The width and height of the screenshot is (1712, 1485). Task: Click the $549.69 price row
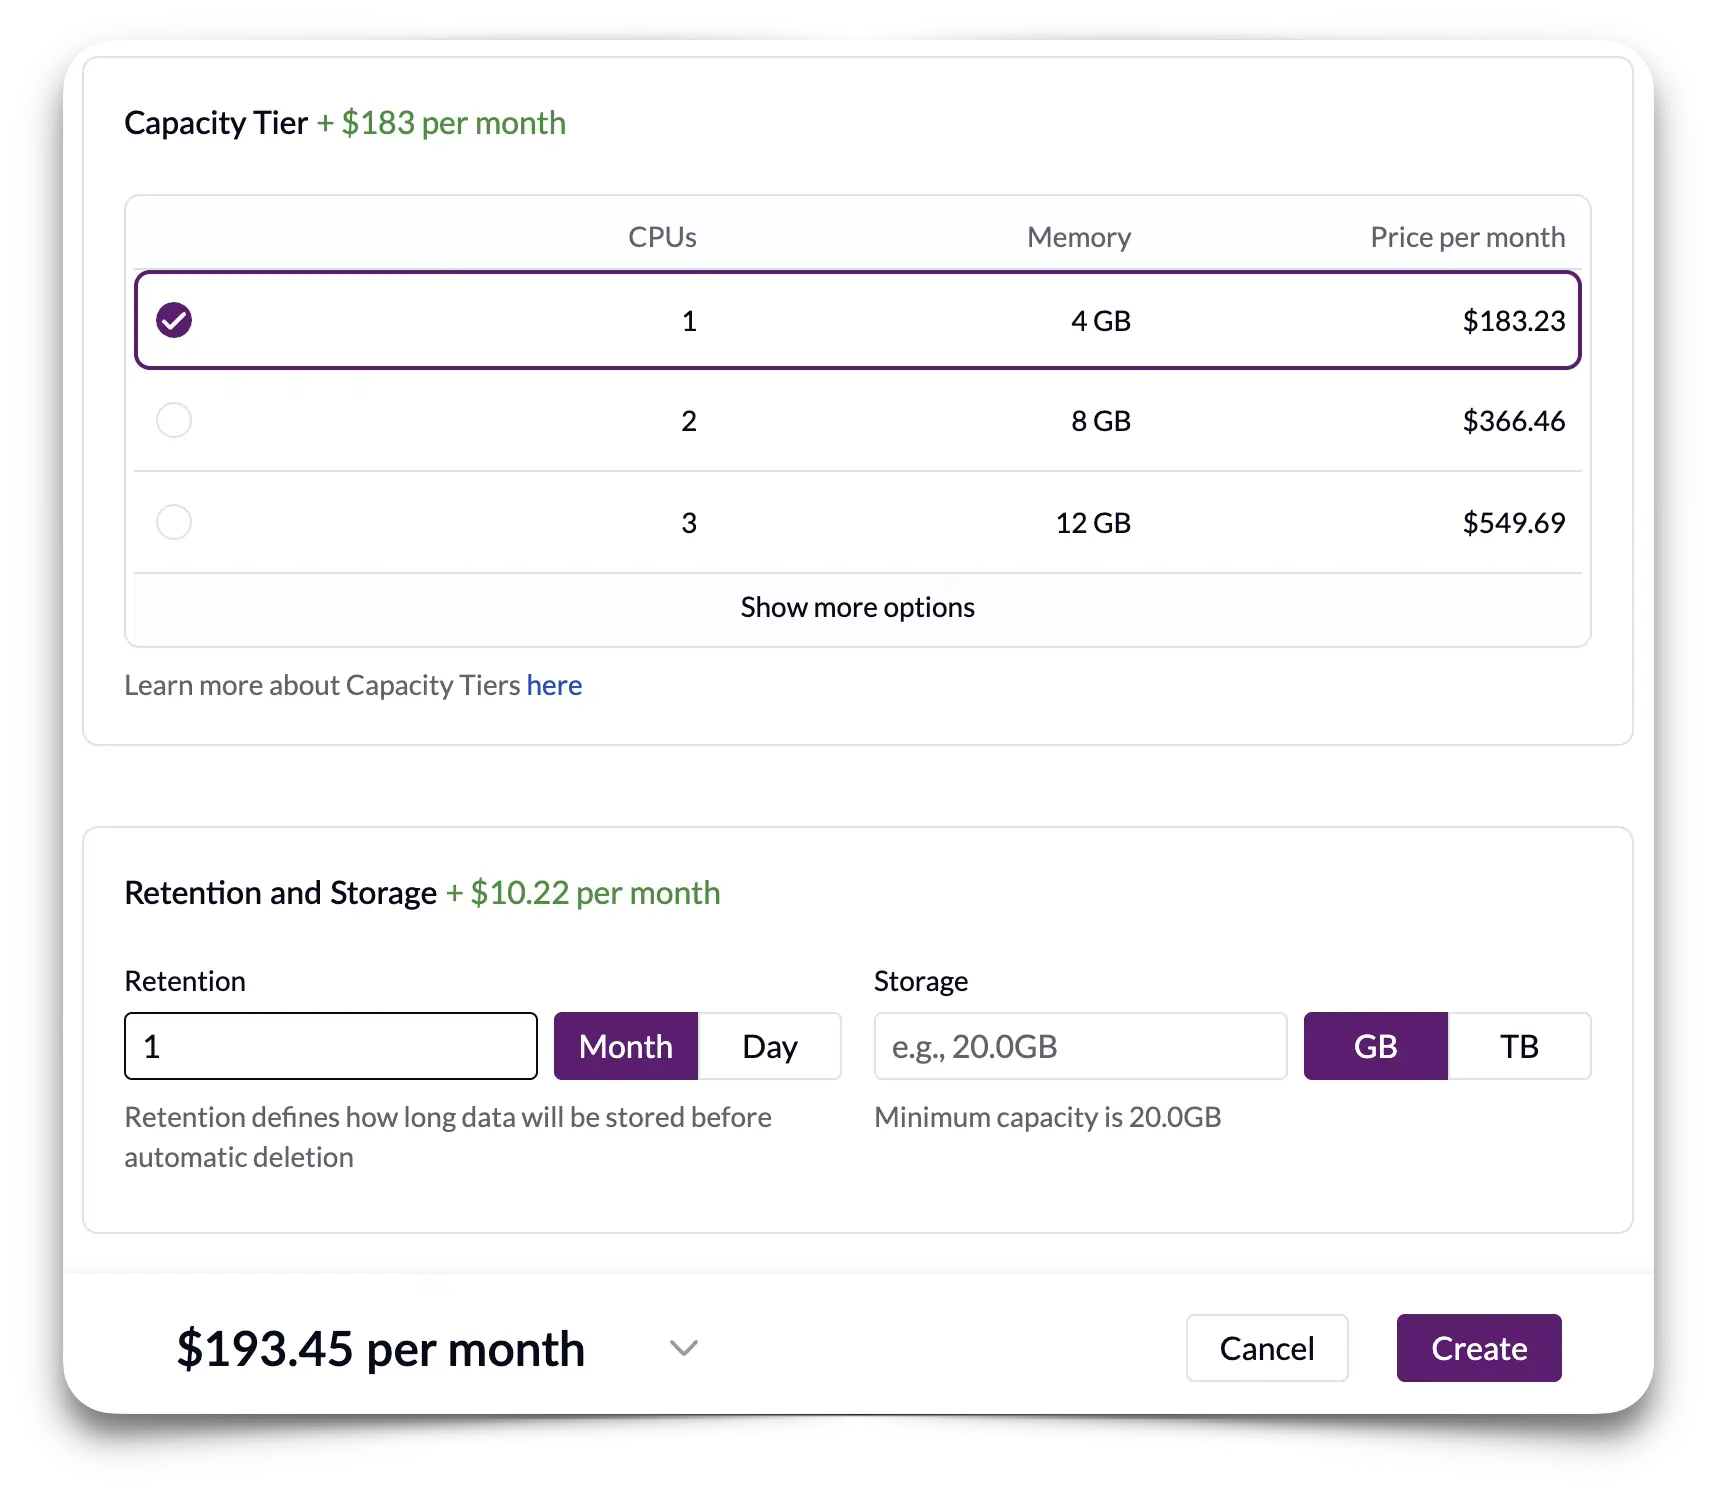(1513, 523)
